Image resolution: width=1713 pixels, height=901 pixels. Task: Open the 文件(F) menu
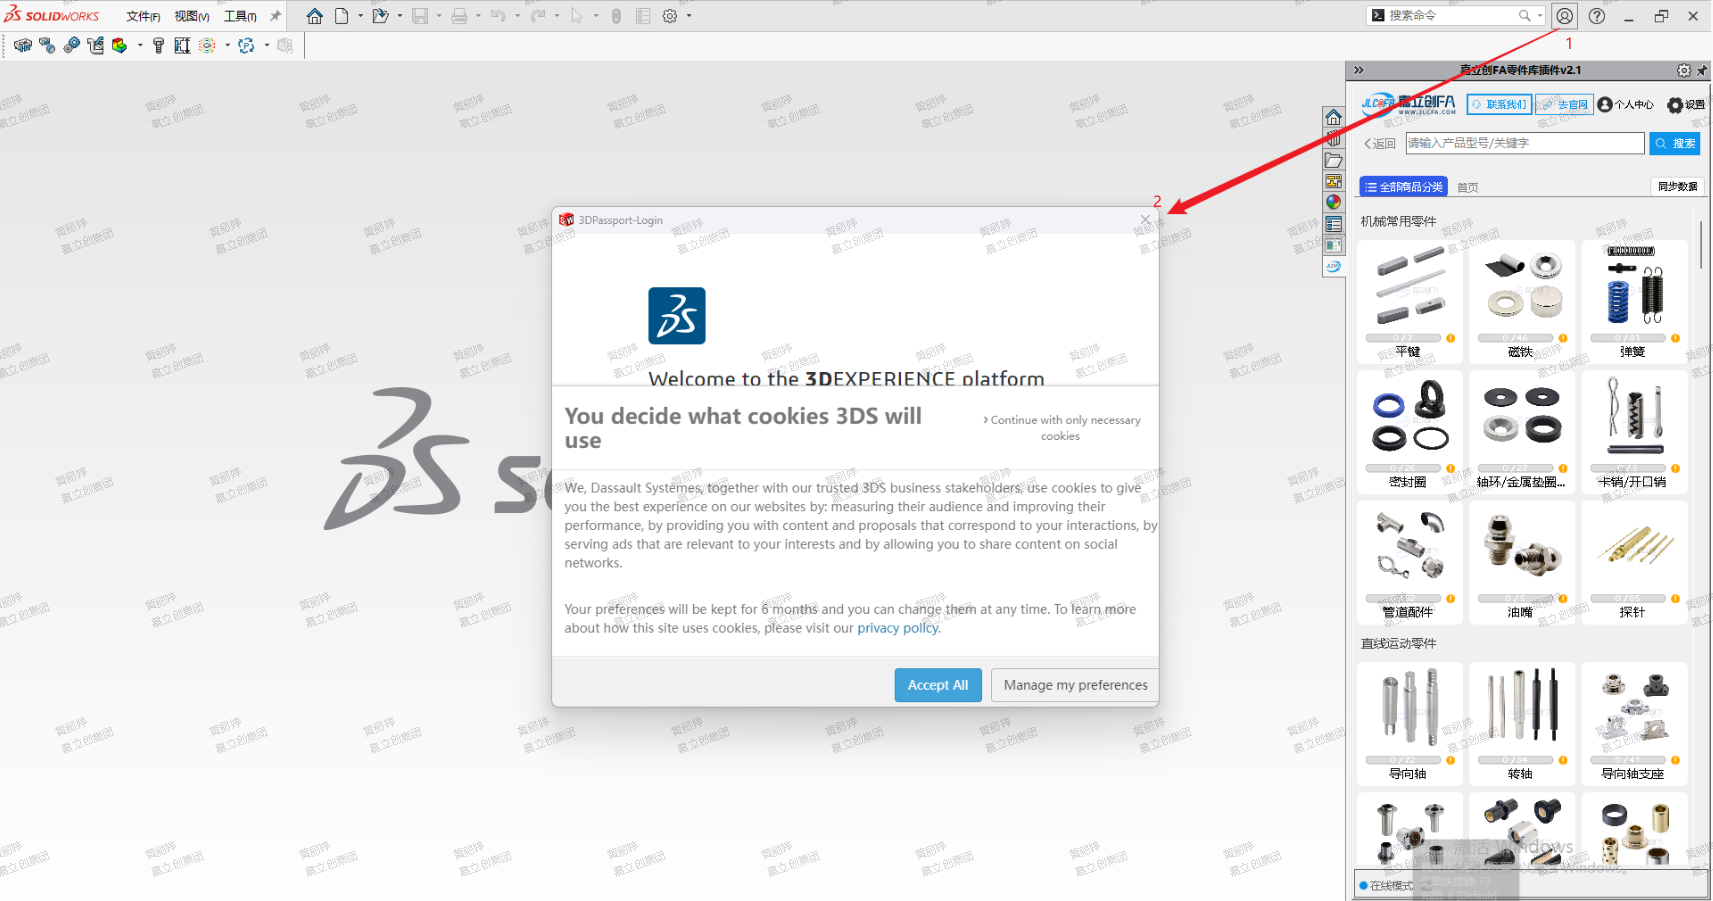pos(143,16)
